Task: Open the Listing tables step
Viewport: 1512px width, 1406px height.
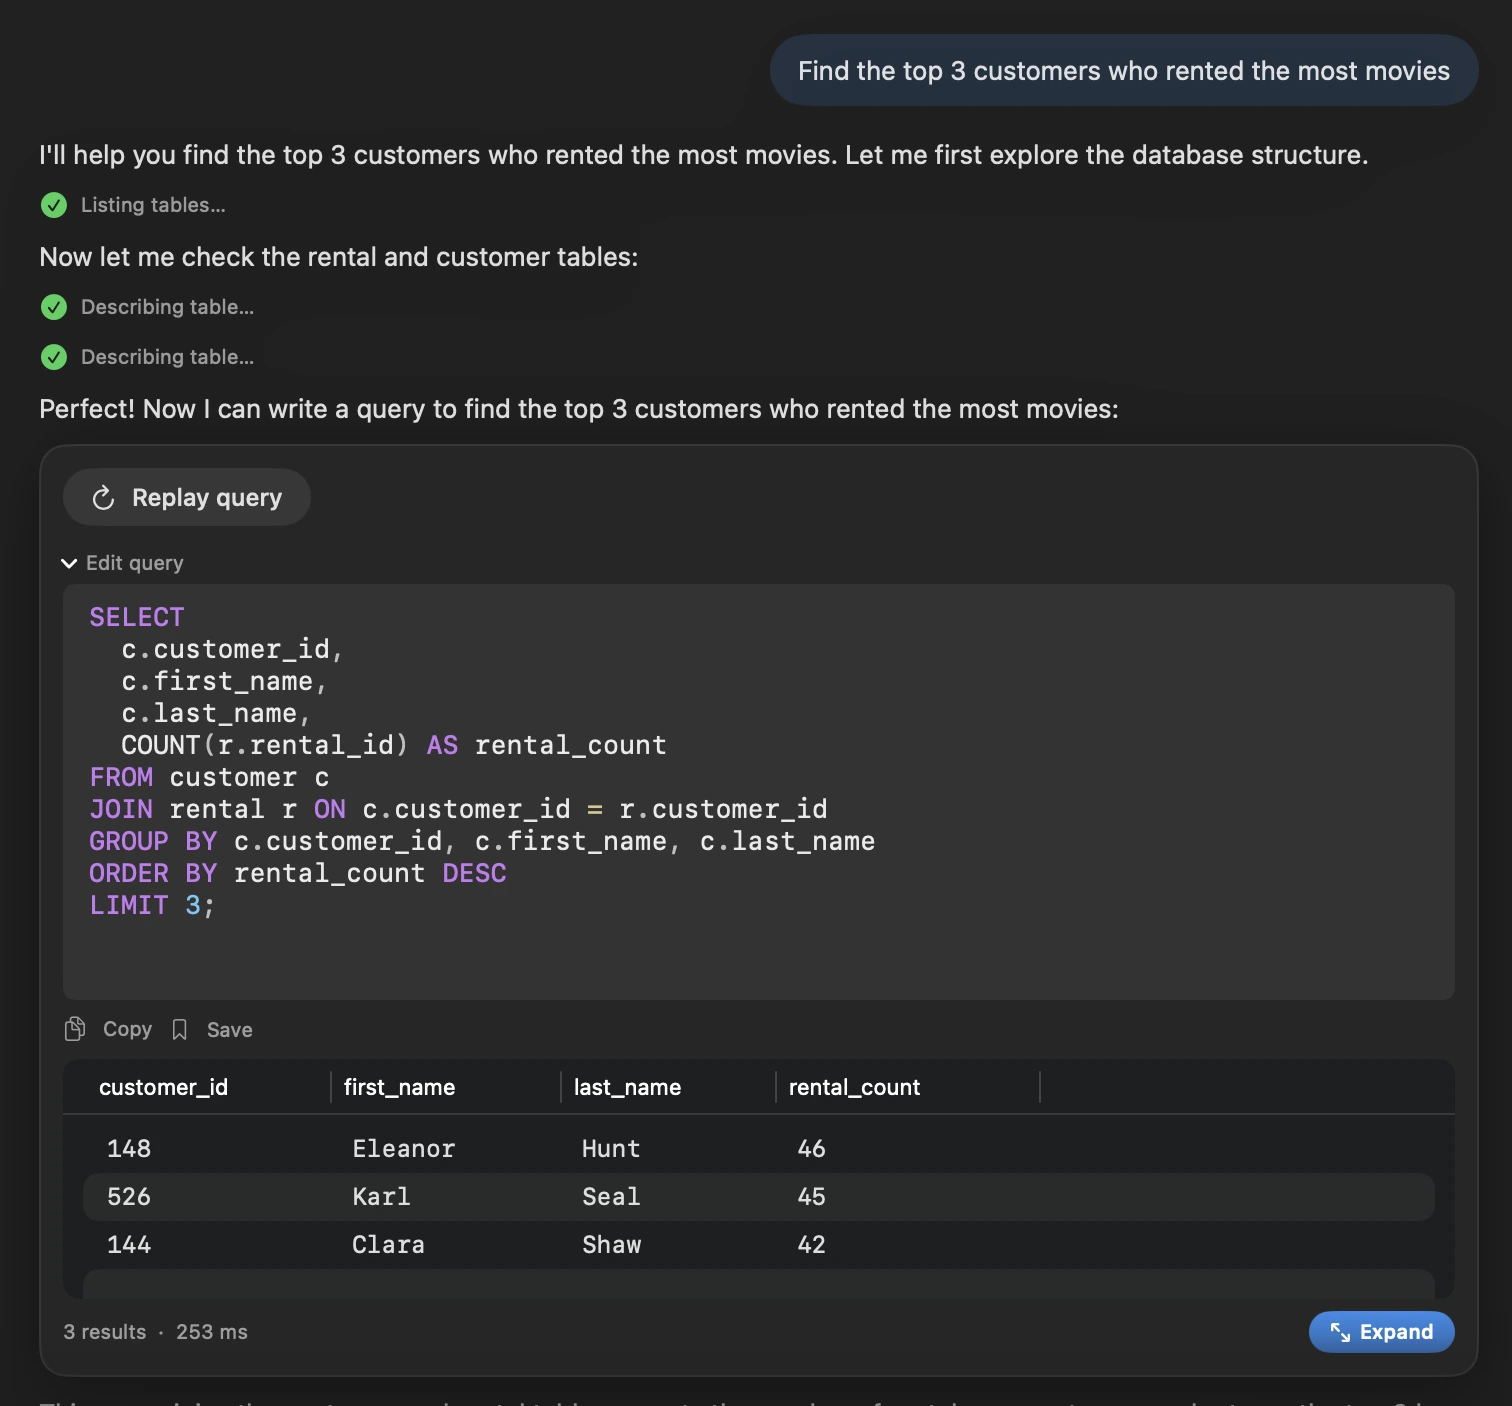Action: pyautogui.click(x=153, y=205)
